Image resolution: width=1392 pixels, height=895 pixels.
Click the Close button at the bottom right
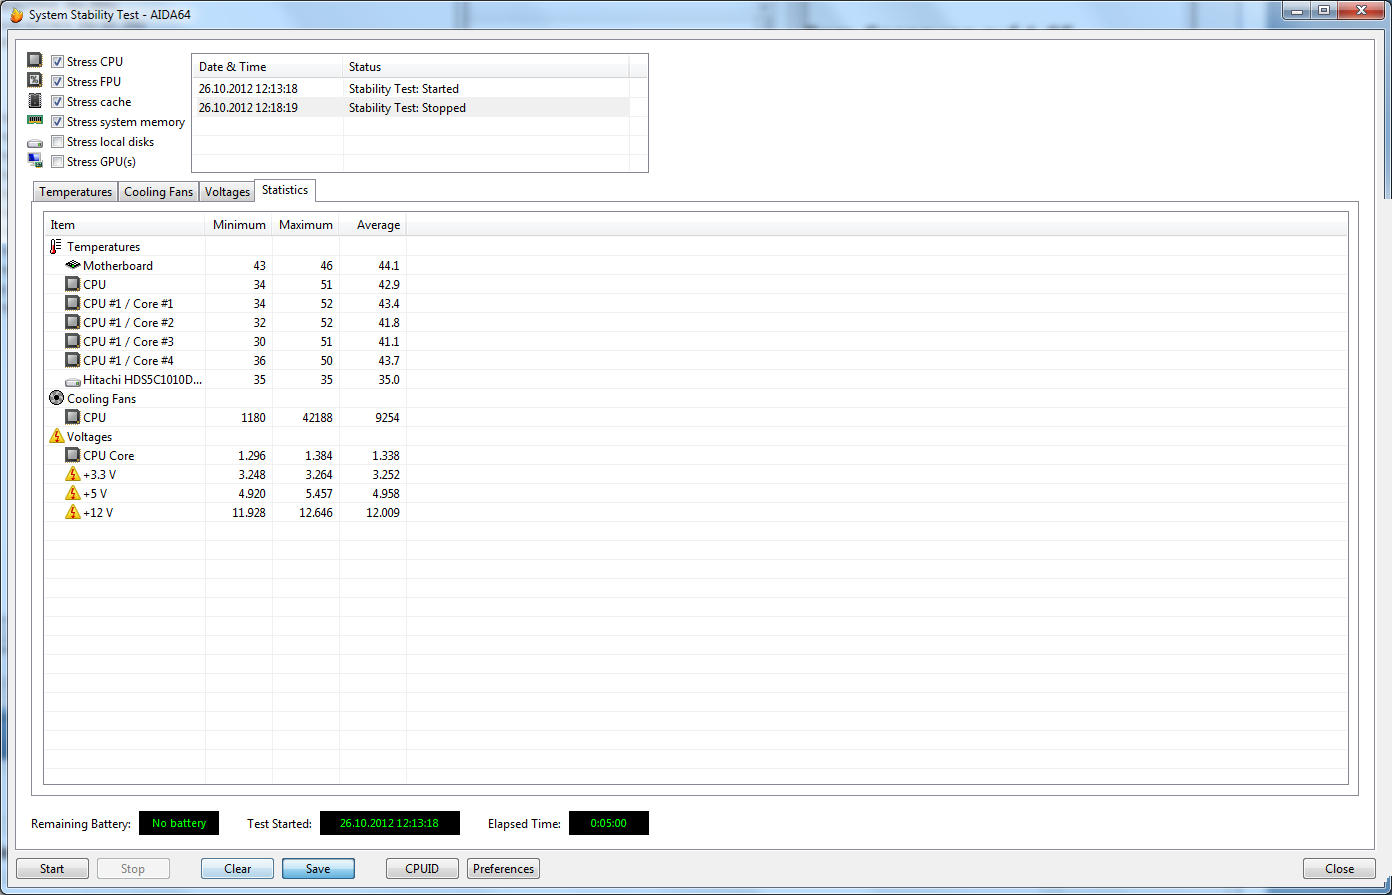(x=1339, y=869)
